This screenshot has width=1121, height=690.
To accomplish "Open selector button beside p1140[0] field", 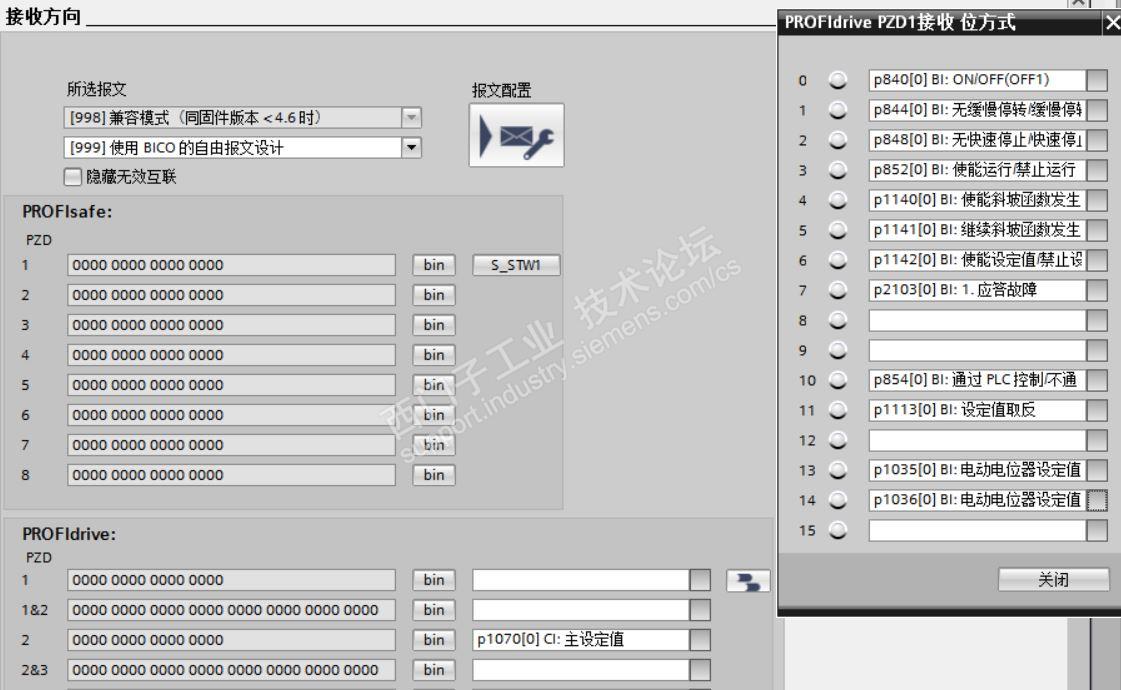I will 1096,200.
